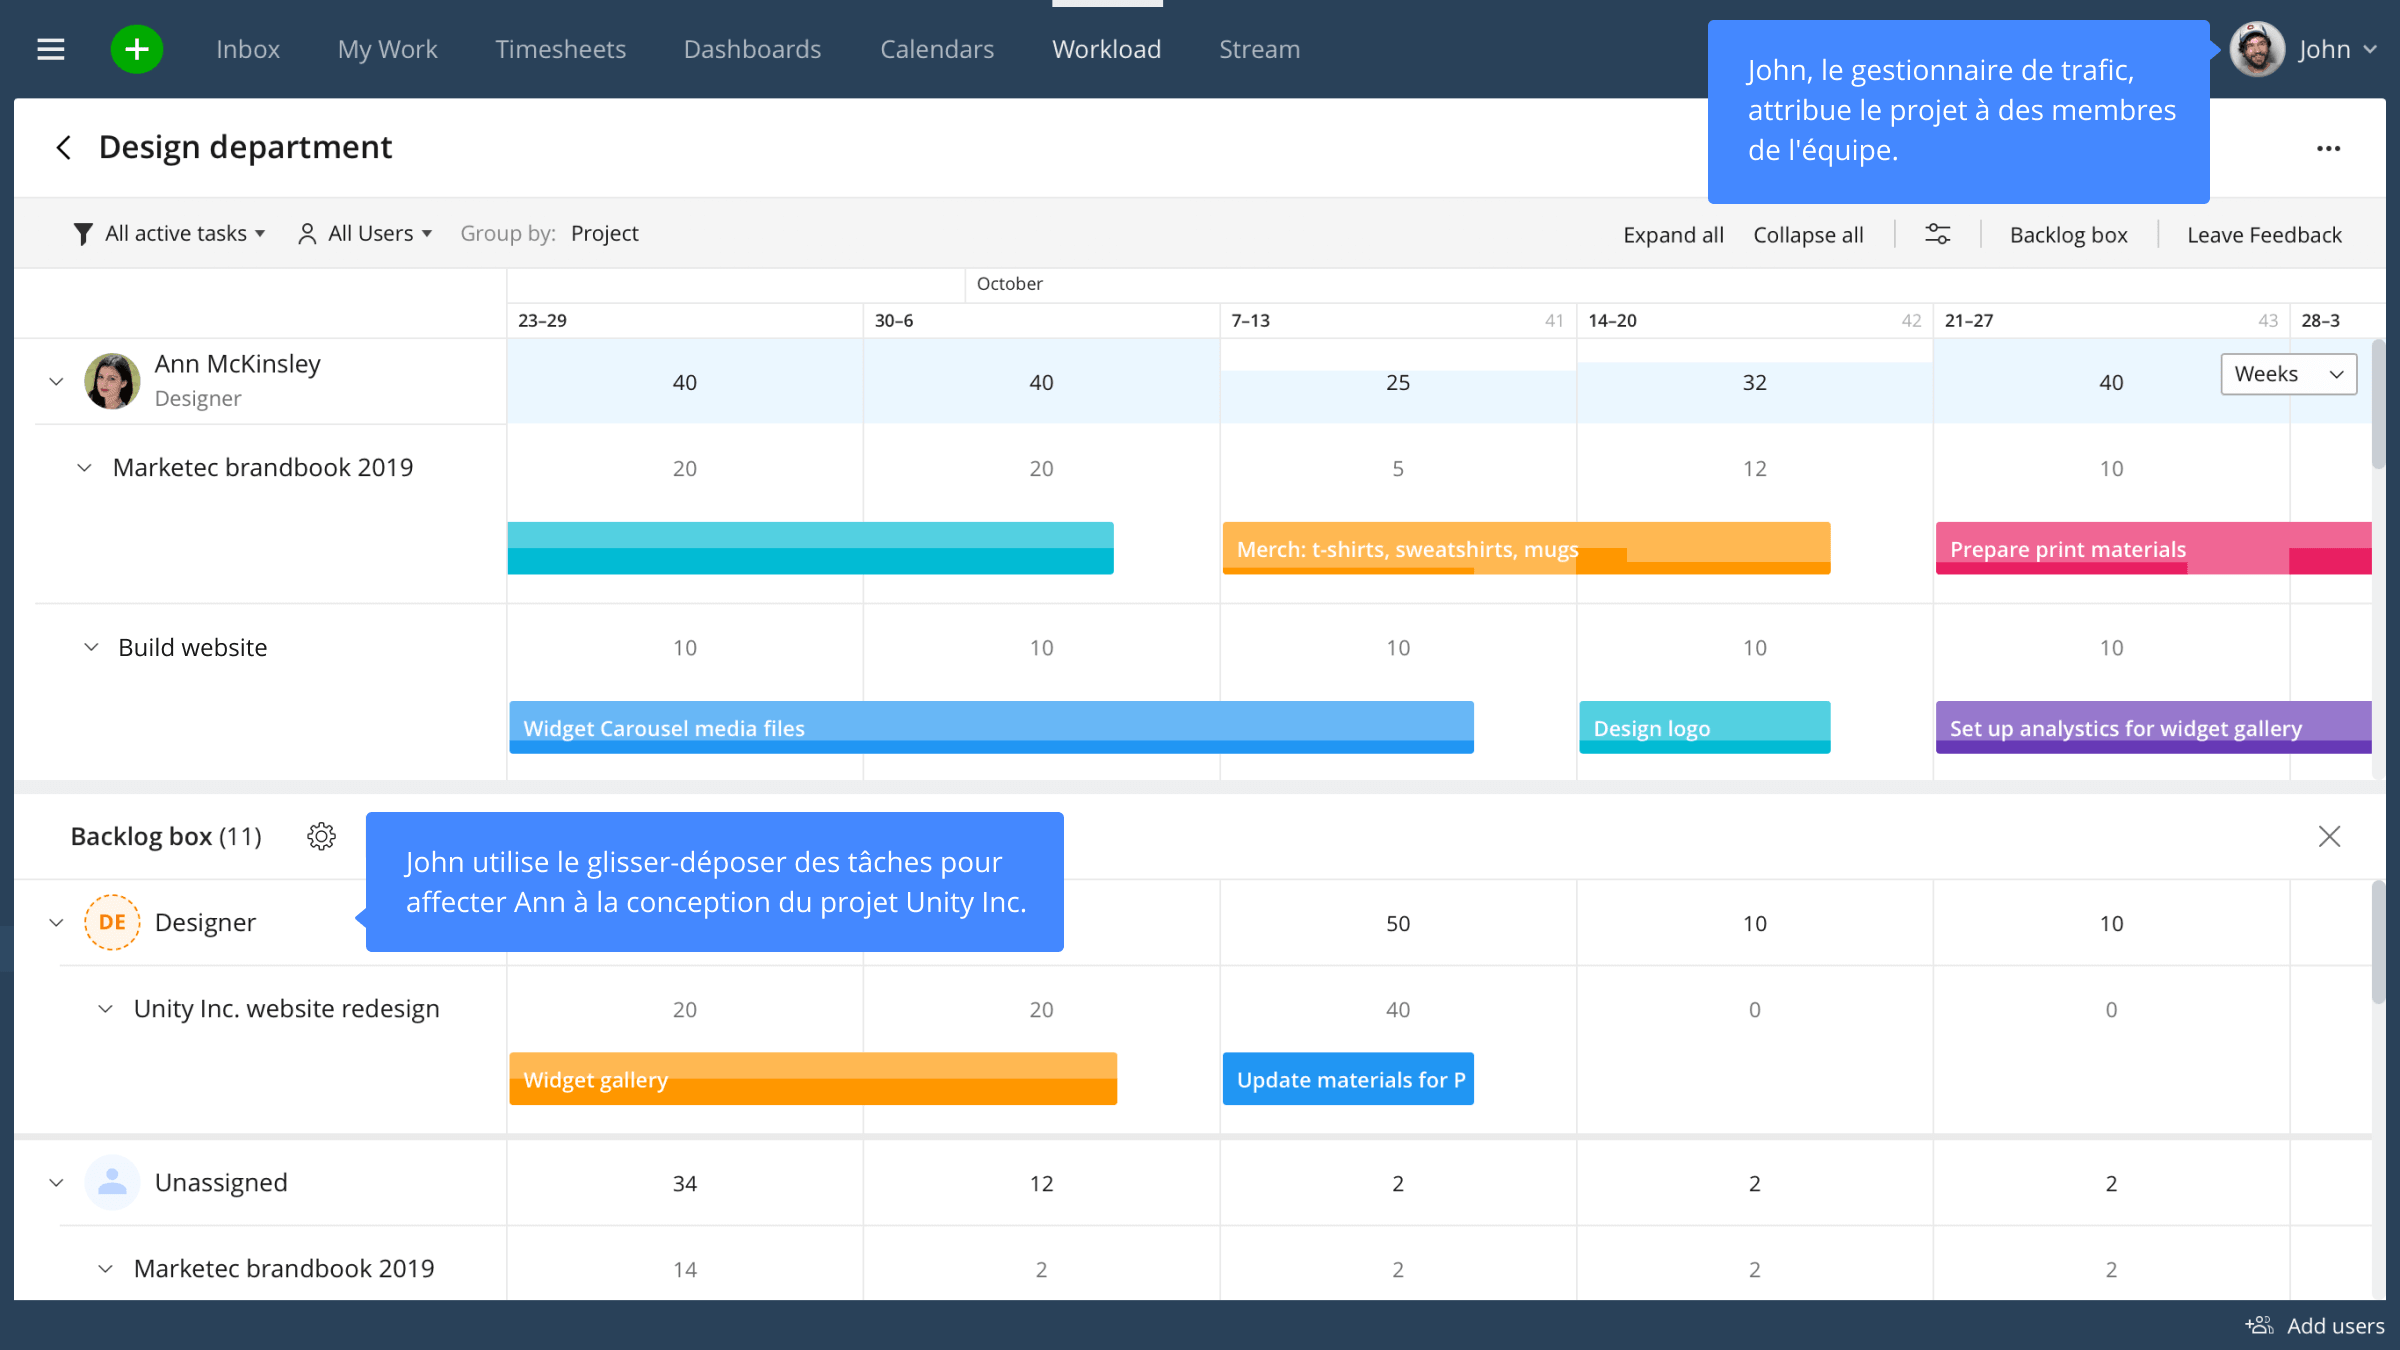Go back using the arrow beside Design department
The image size is (2400, 1350).
(63, 148)
